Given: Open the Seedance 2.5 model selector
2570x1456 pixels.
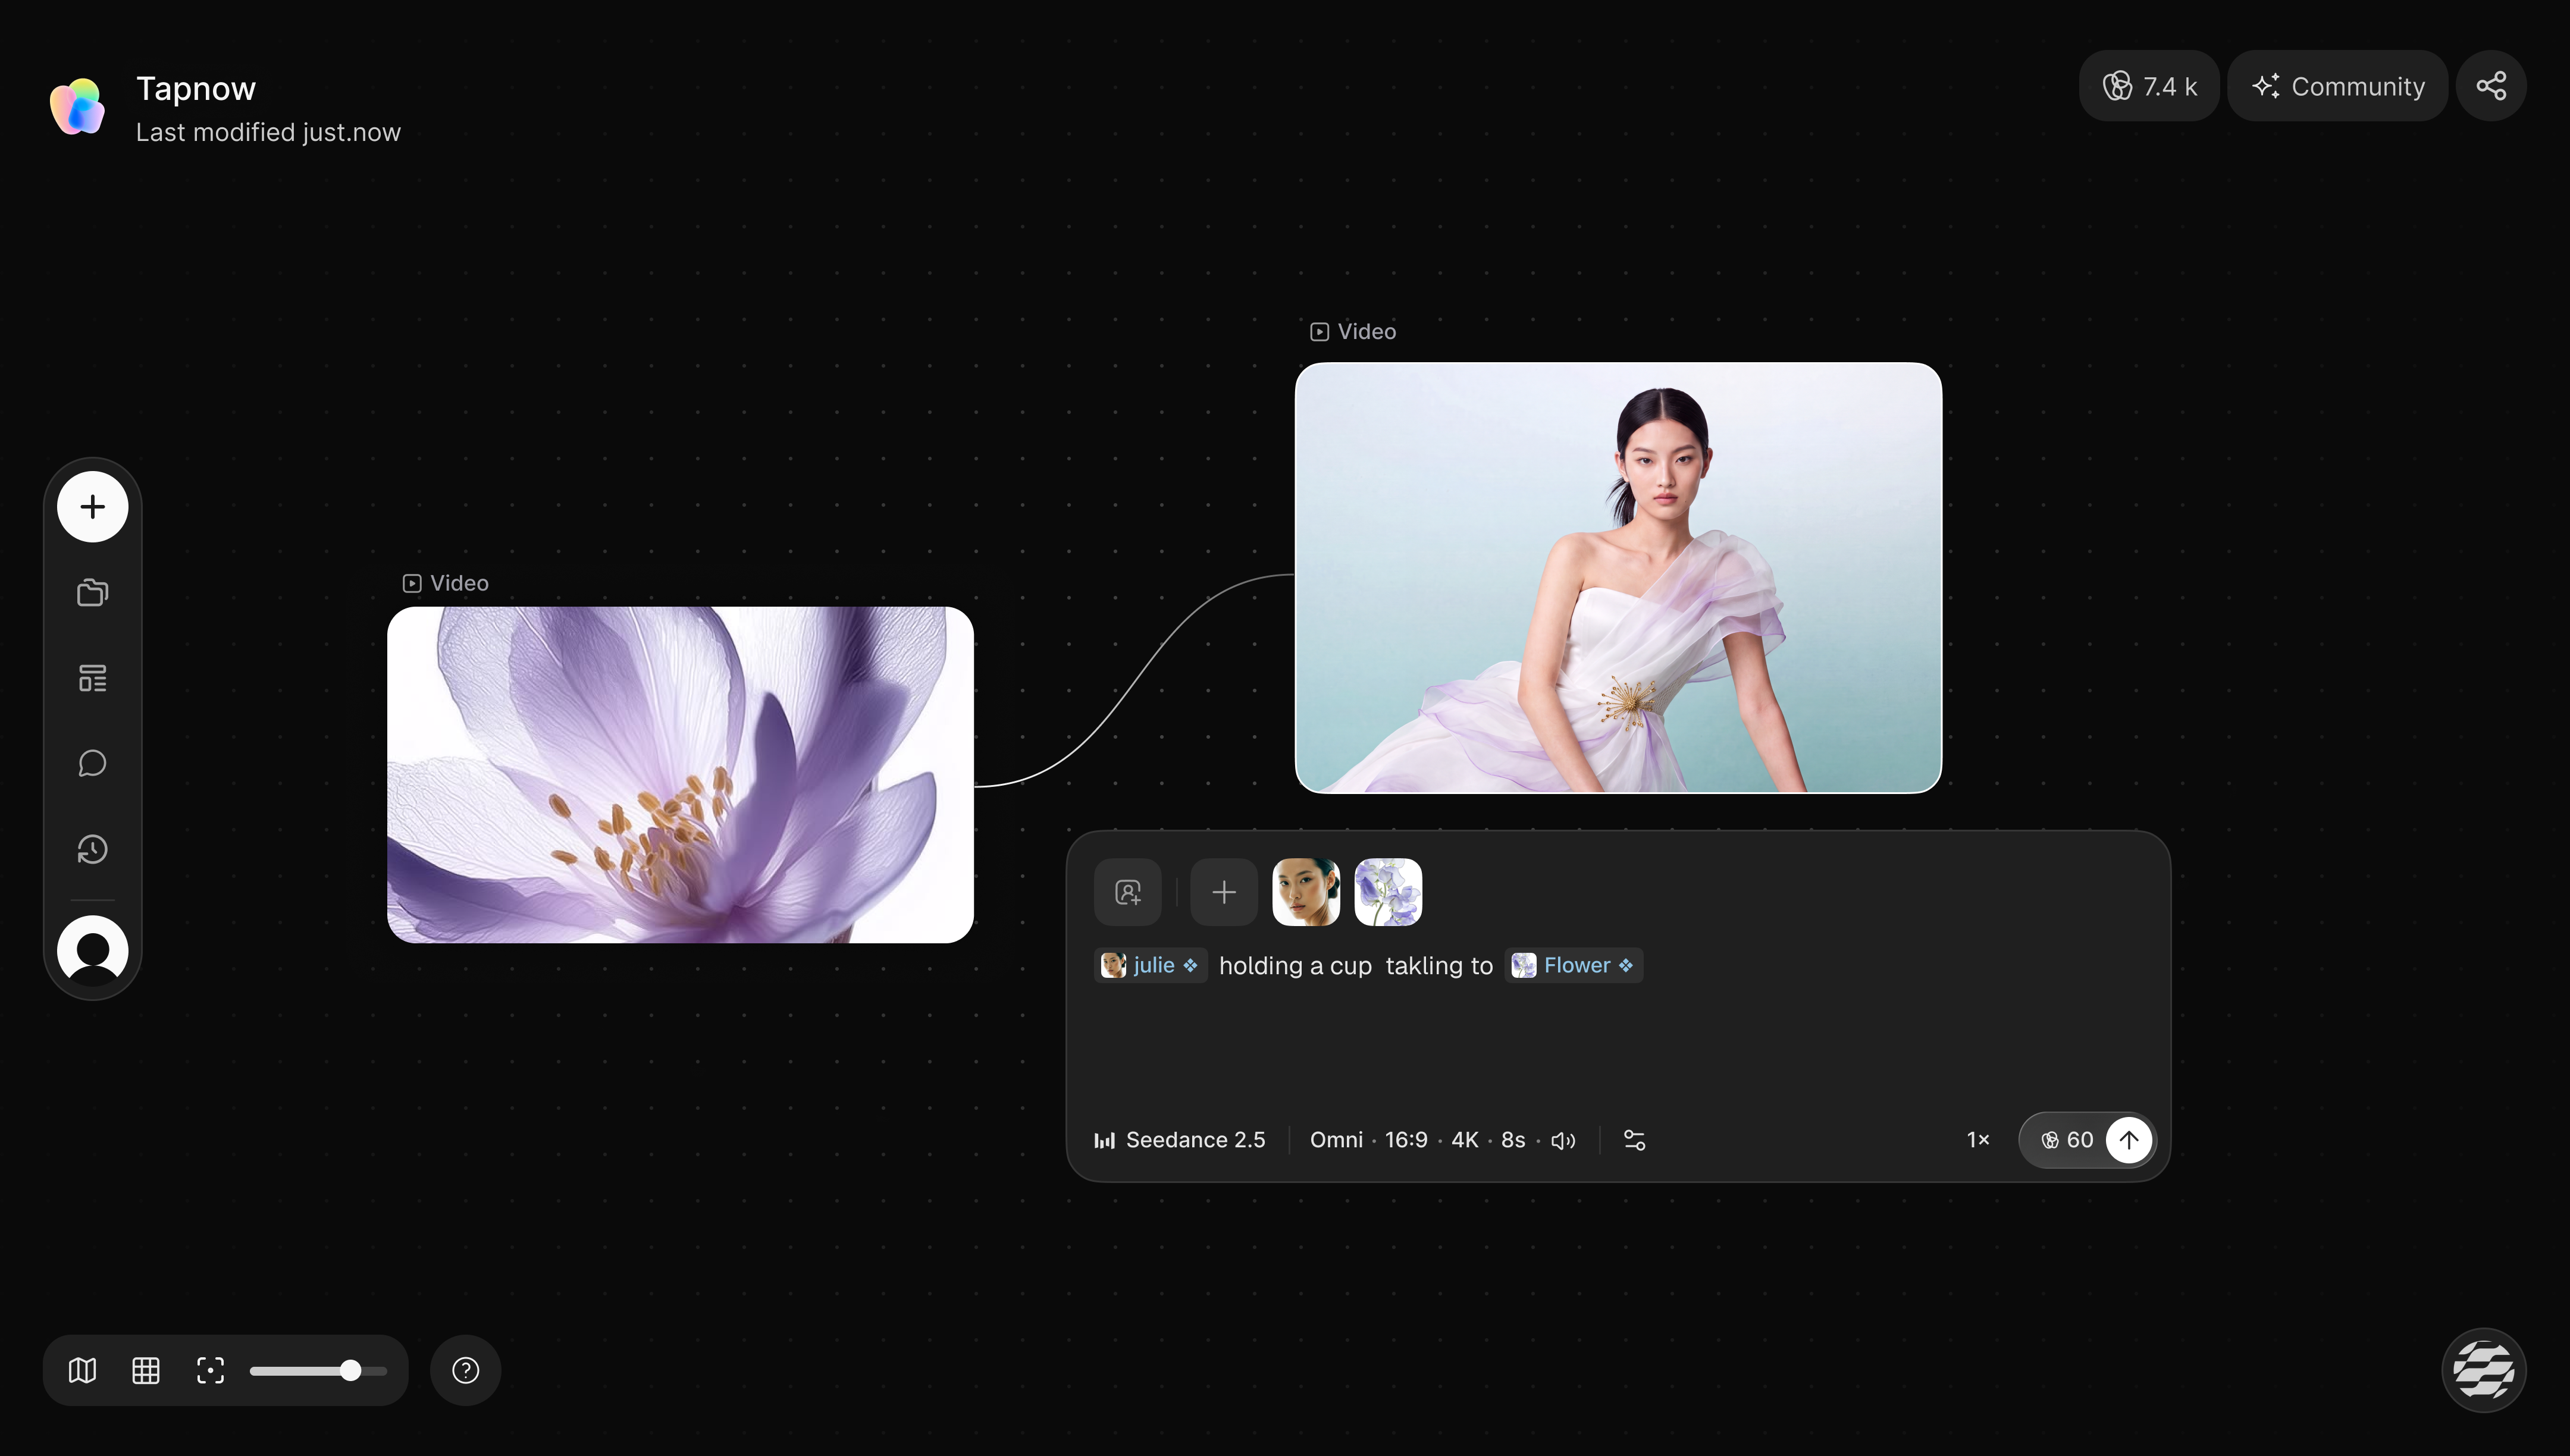Looking at the screenshot, I should (x=1180, y=1140).
